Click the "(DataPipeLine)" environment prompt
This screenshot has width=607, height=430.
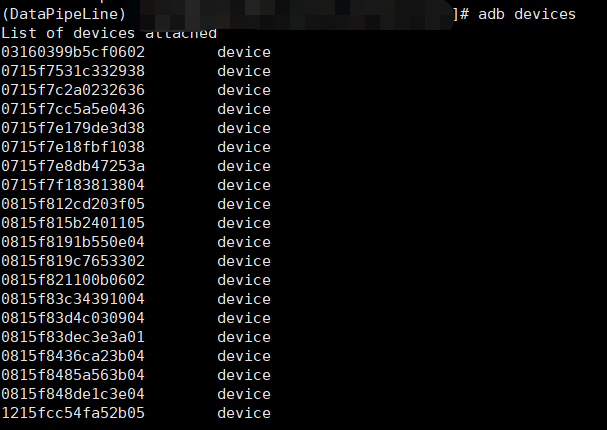[x=64, y=14]
